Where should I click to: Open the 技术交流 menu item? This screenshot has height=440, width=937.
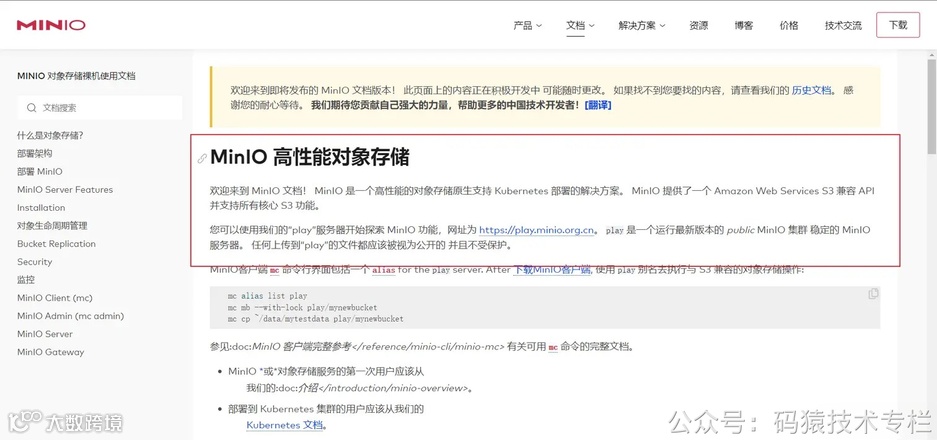(x=843, y=26)
